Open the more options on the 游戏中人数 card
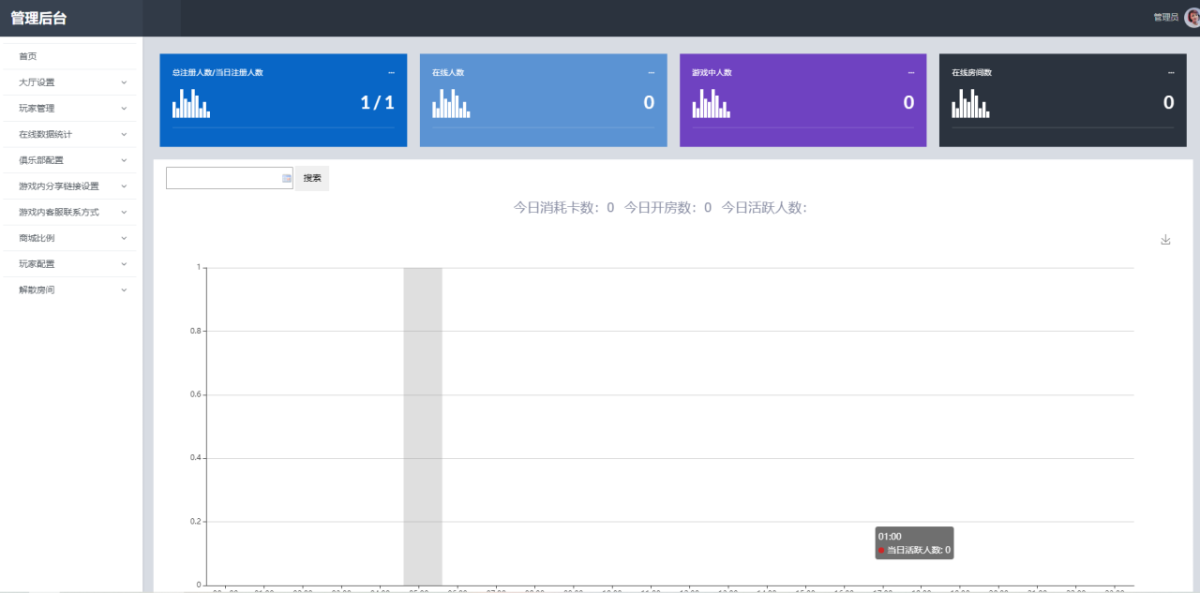This screenshot has height=593, width=1200. 911,73
